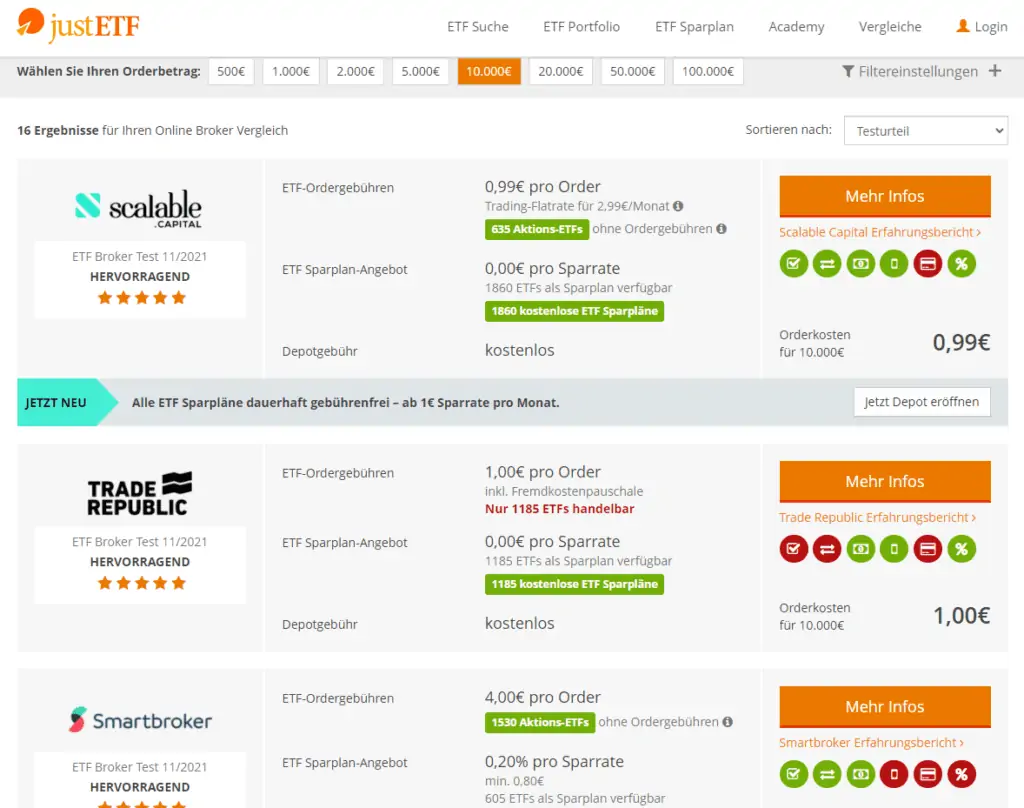Click Scalable Capital's green checkmark icon
The height and width of the screenshot is (808, 1024).
click(x=793, y=264)
